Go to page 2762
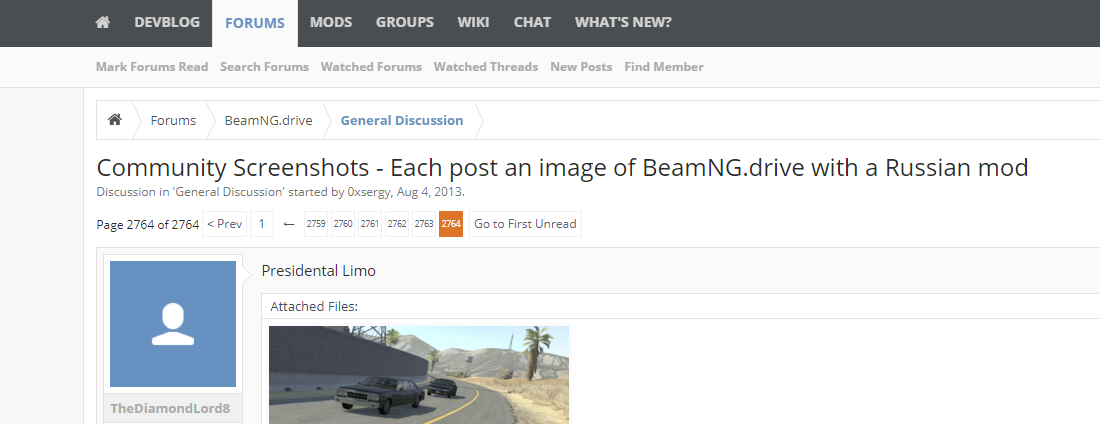Screen dimensions: 1100x424 tap(397, 224)
